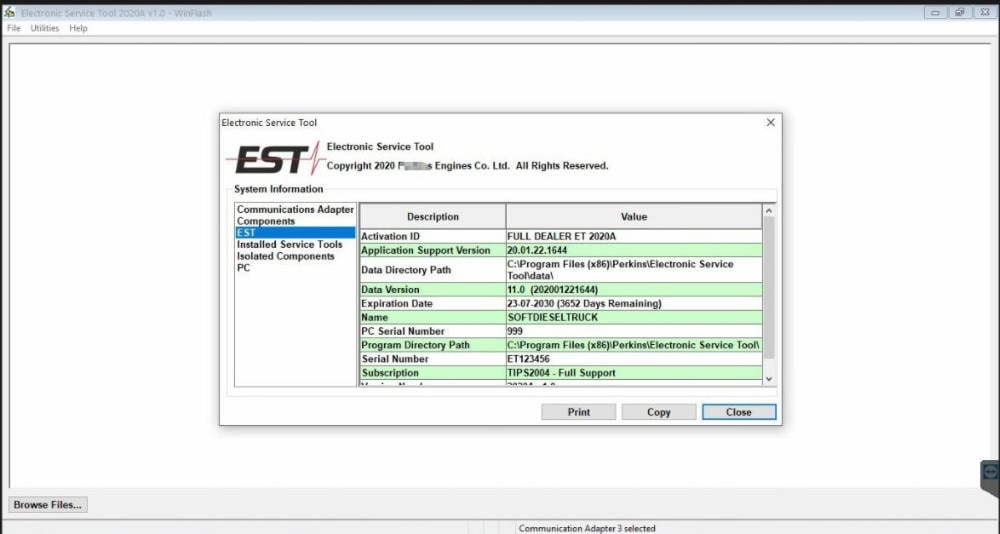The height and width of the screenshot is (534, 1000).
Task: Click the Name row label cell
Action: coord(433,318)
